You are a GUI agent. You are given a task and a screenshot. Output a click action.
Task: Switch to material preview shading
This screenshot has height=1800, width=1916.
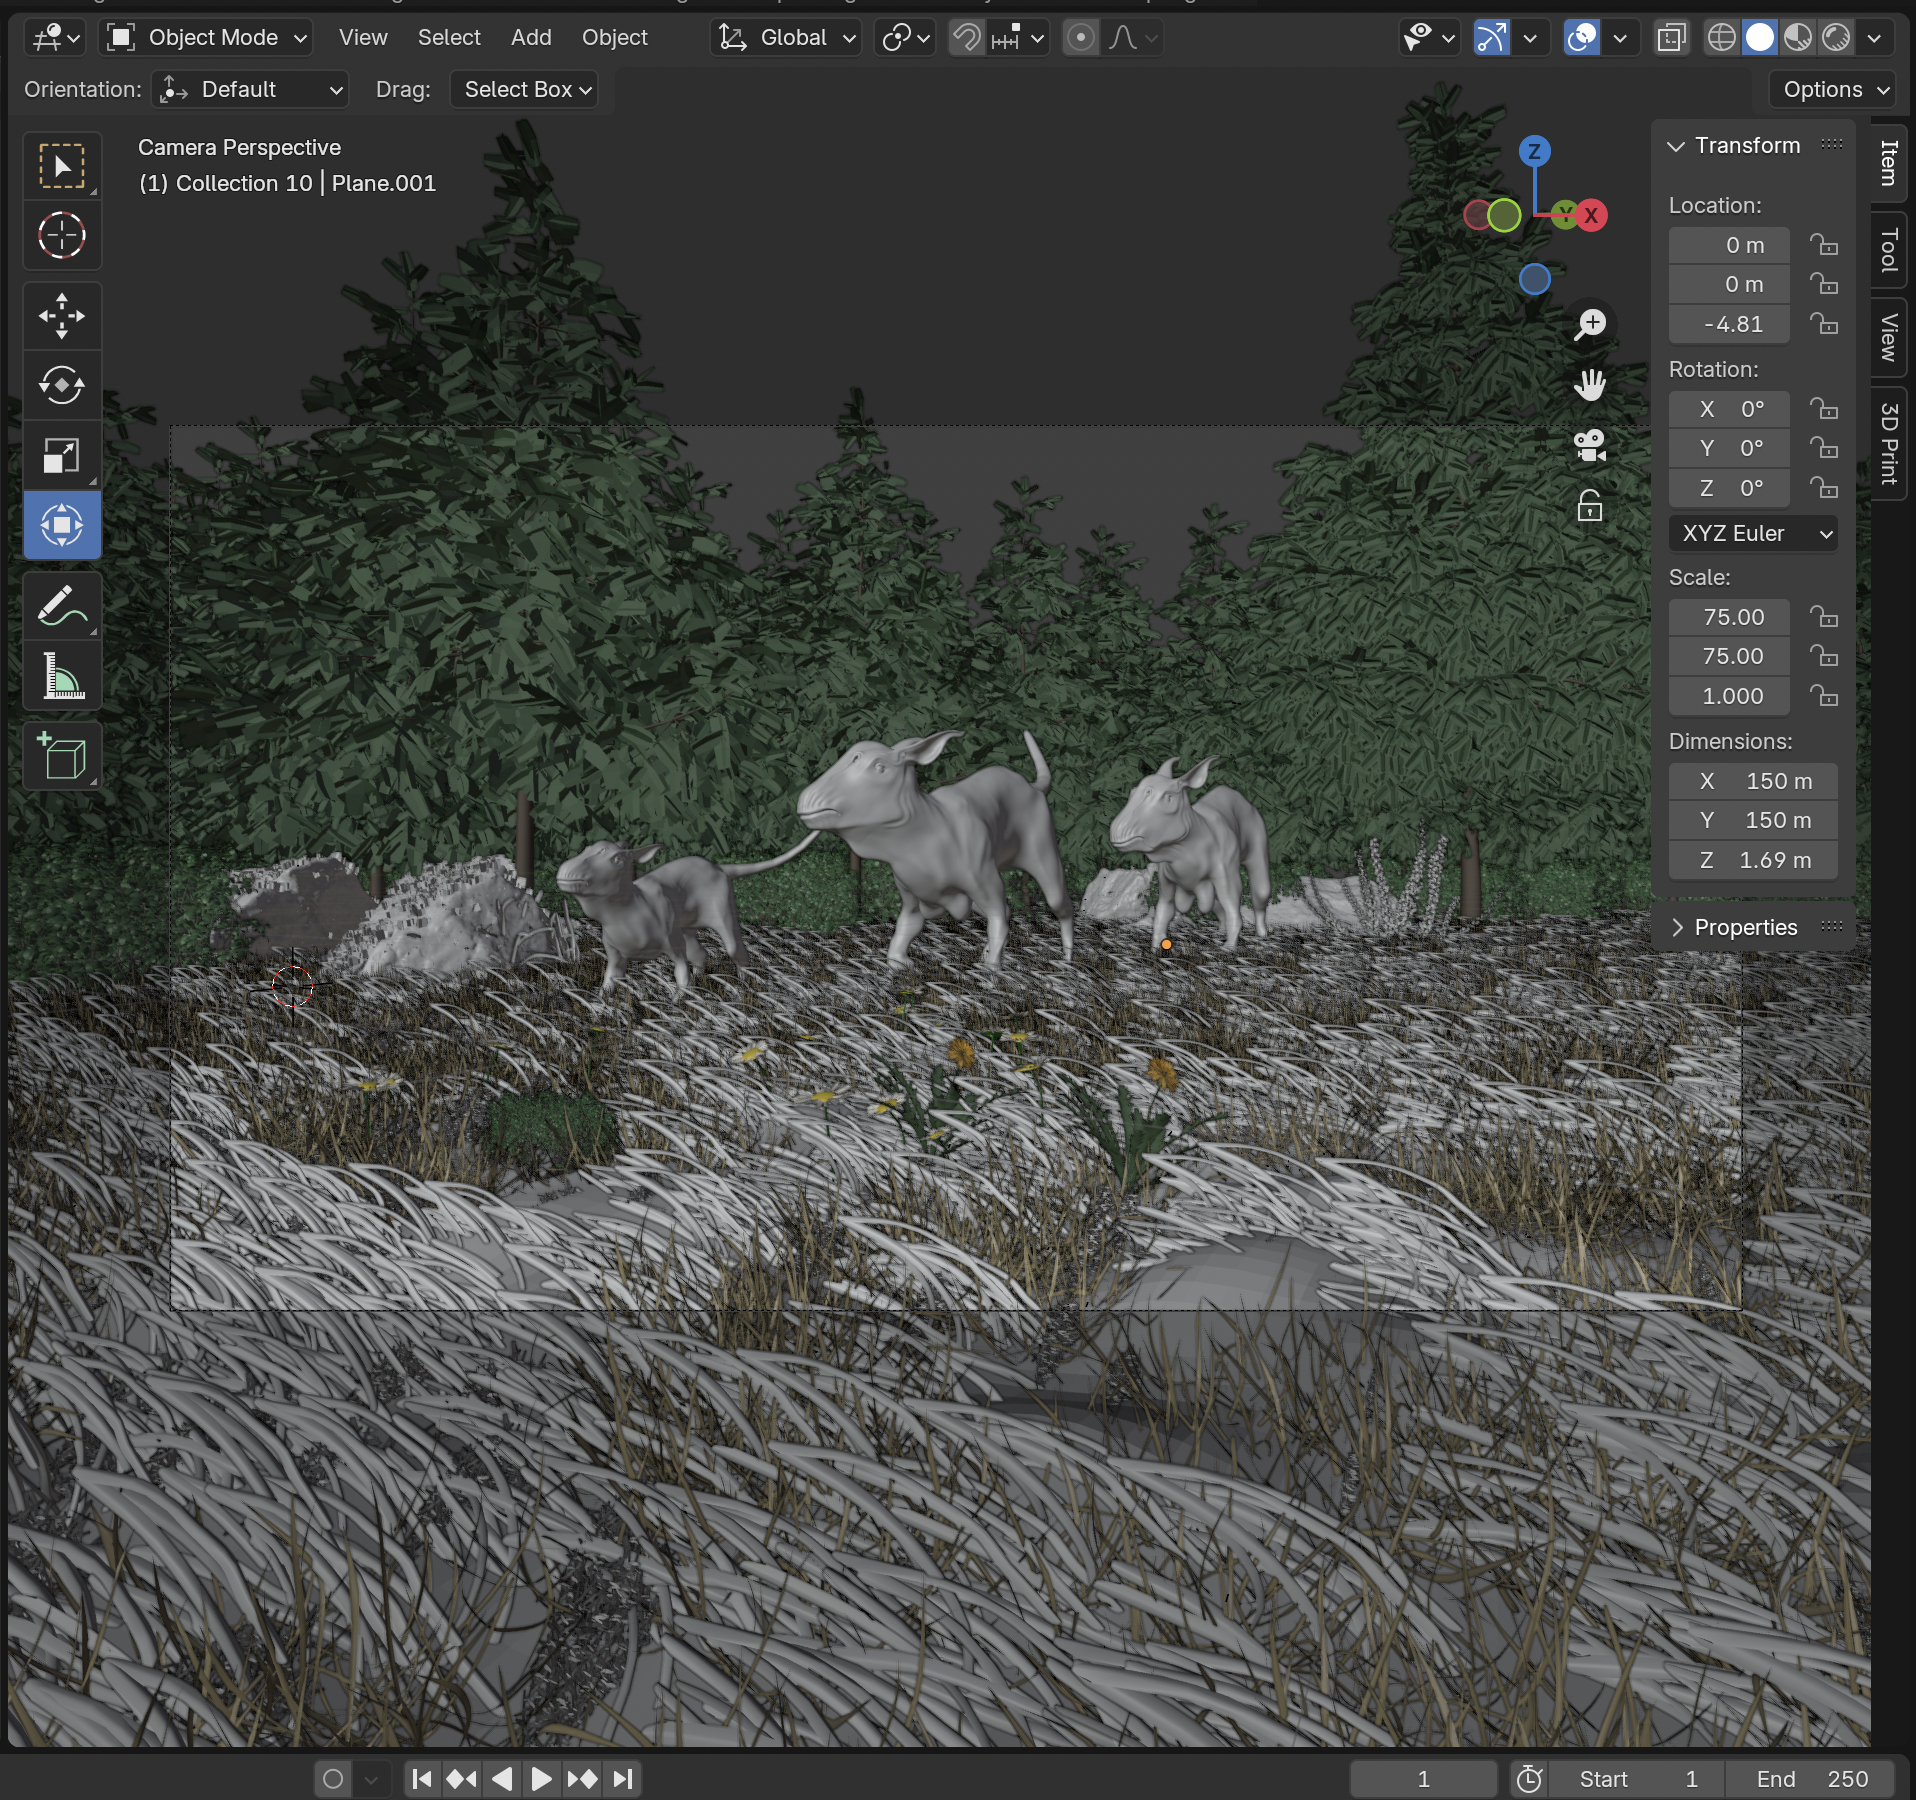(x=1798, y=38)
